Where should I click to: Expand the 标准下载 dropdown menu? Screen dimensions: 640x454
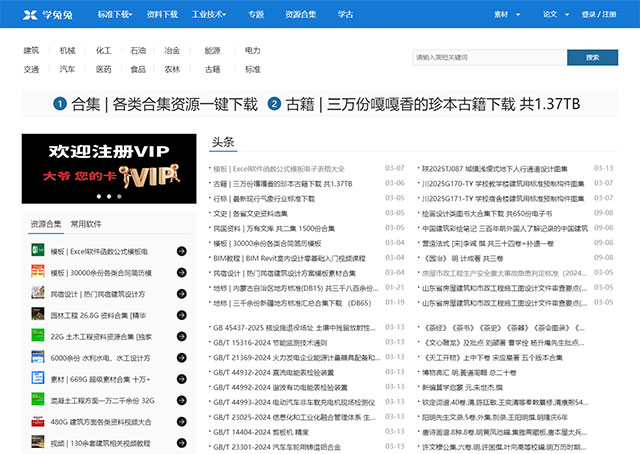click(x=116, y=15)
